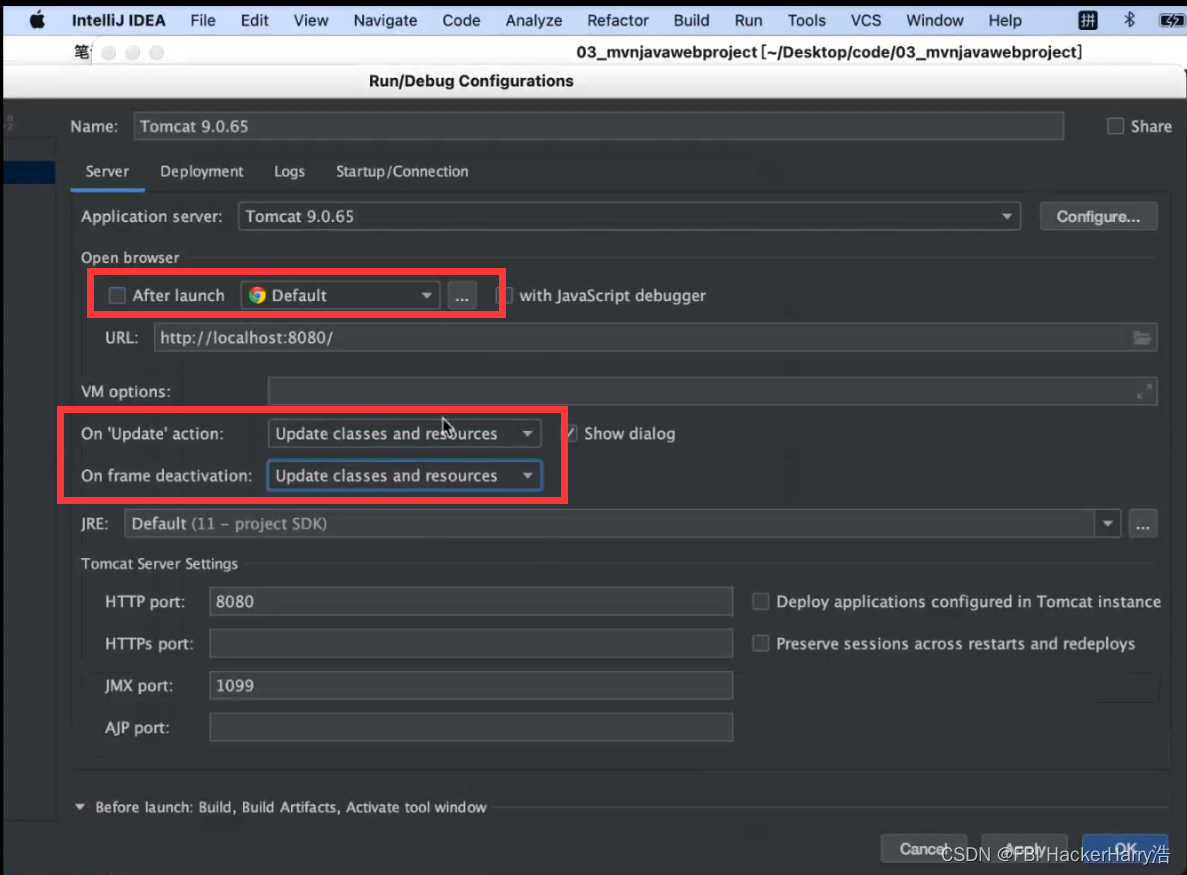Check Preserve sessions across restarts and redeploys

pos(761,643)
